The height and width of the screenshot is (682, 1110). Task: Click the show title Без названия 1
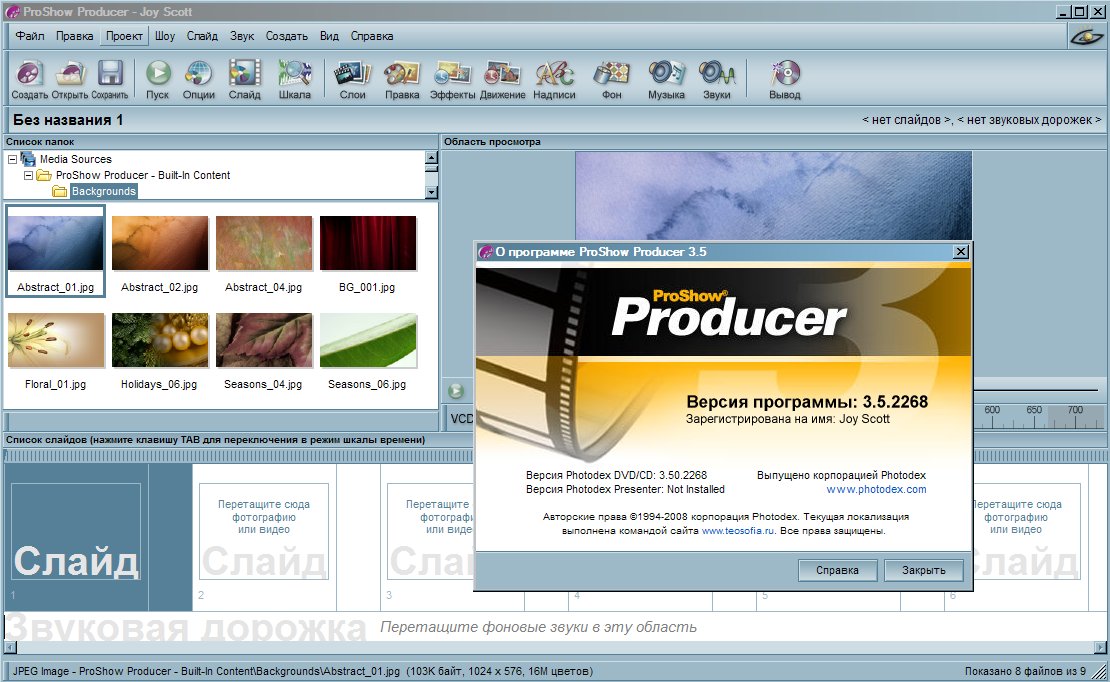[68, 120]
